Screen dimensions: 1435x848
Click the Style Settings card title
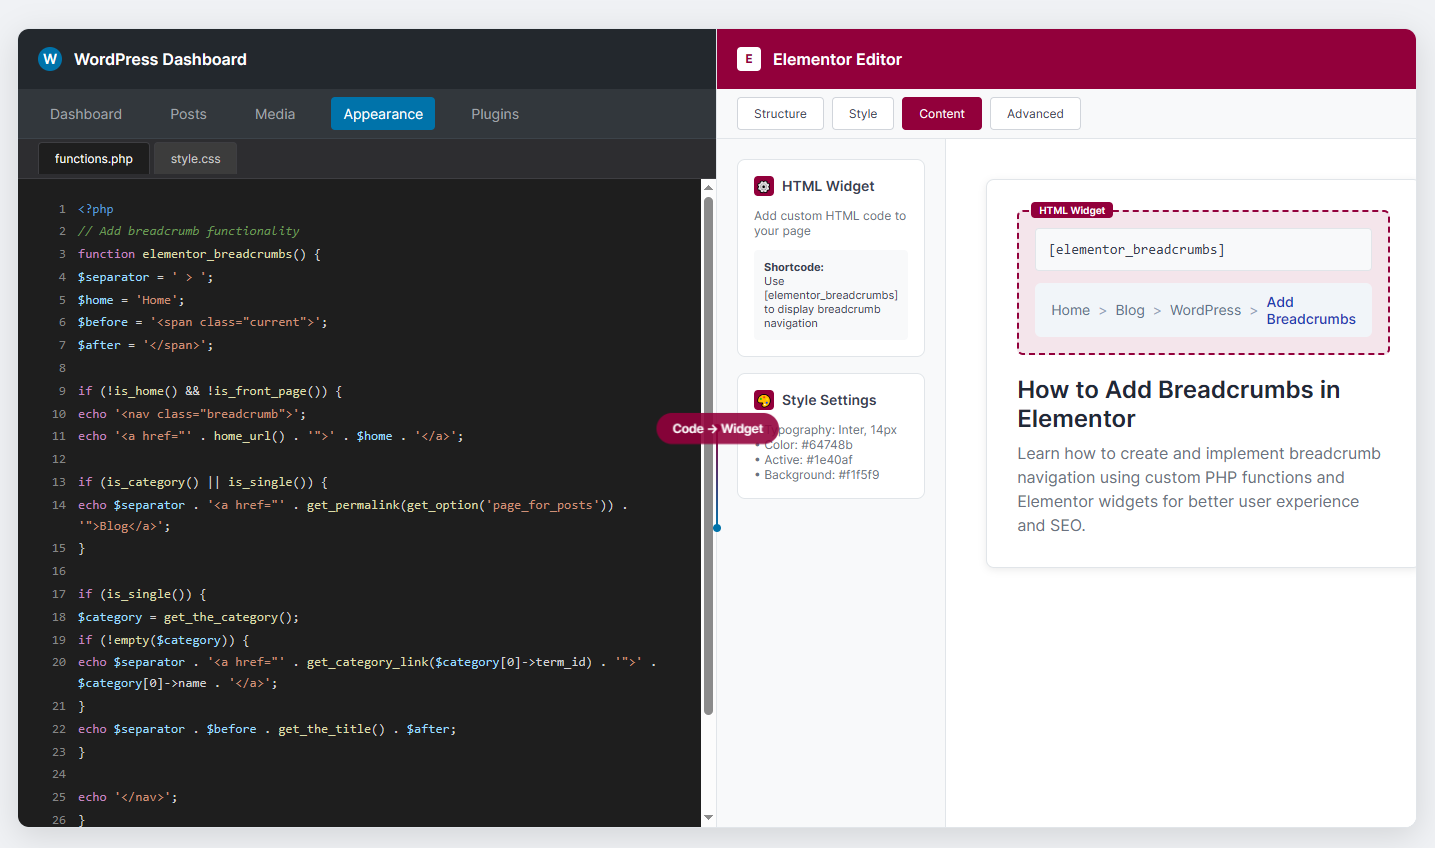tap(829, 400)
